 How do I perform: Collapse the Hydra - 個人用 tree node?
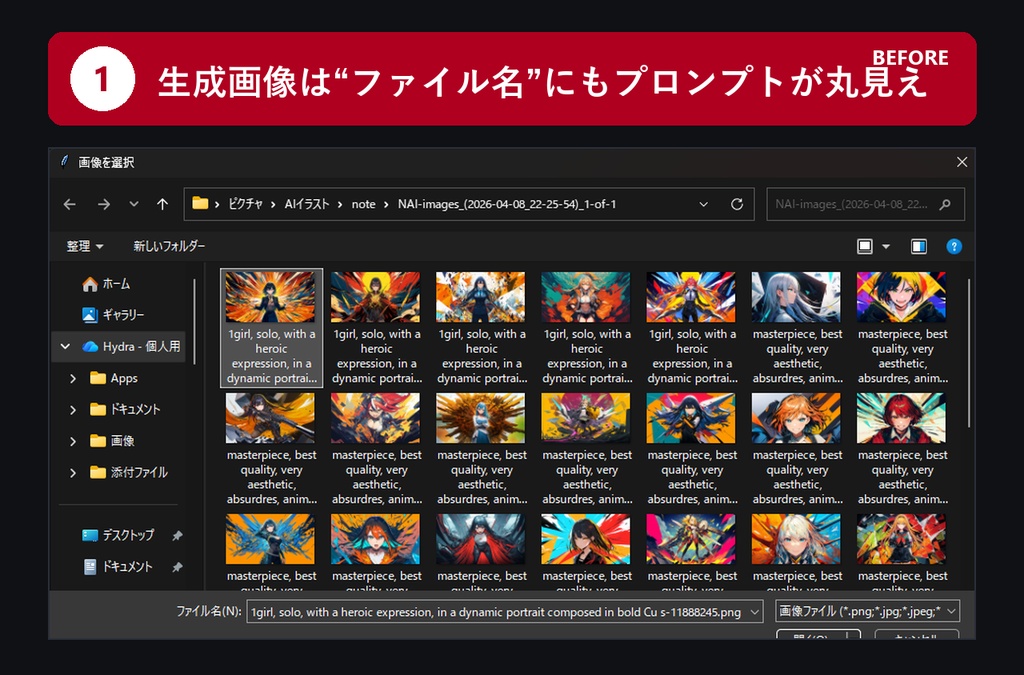coord(65,347)
